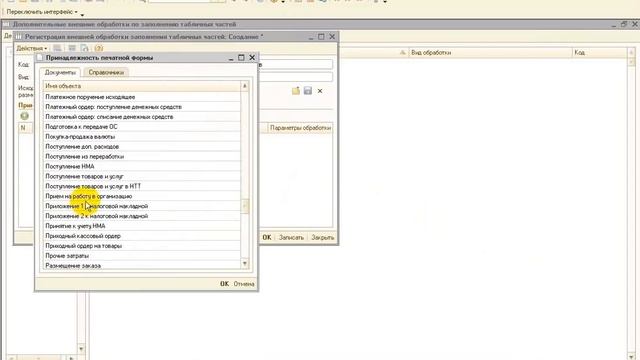Viewport: 640px width, 360px height.
Task: Open help question-mark icon in registration toolbar
Action: click(98, 48)
